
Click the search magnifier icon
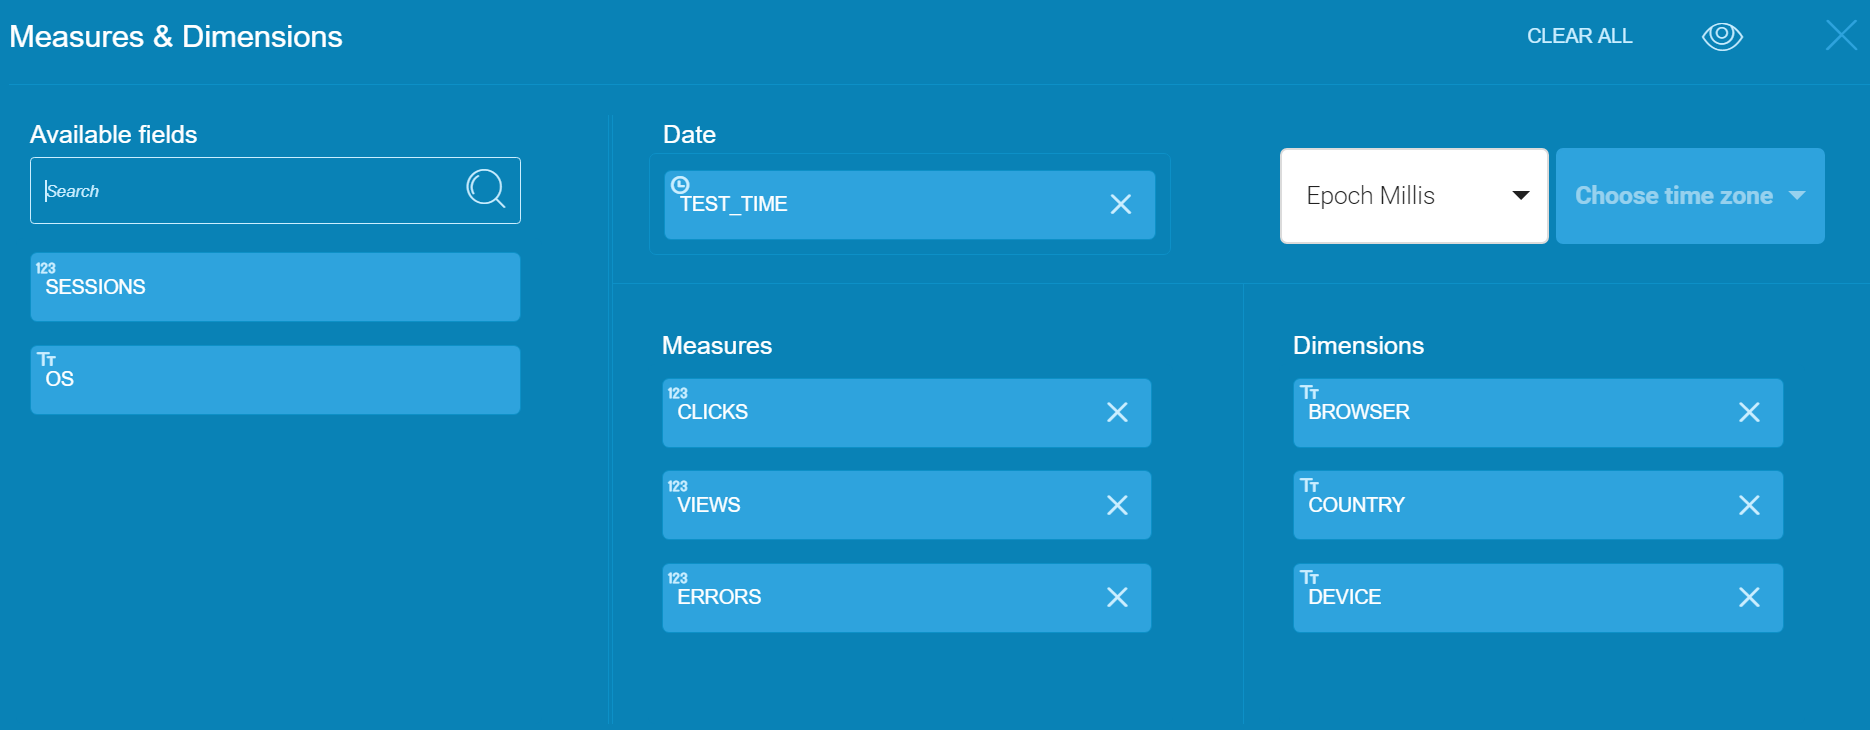pyautogui.click(x=486, y=190)
